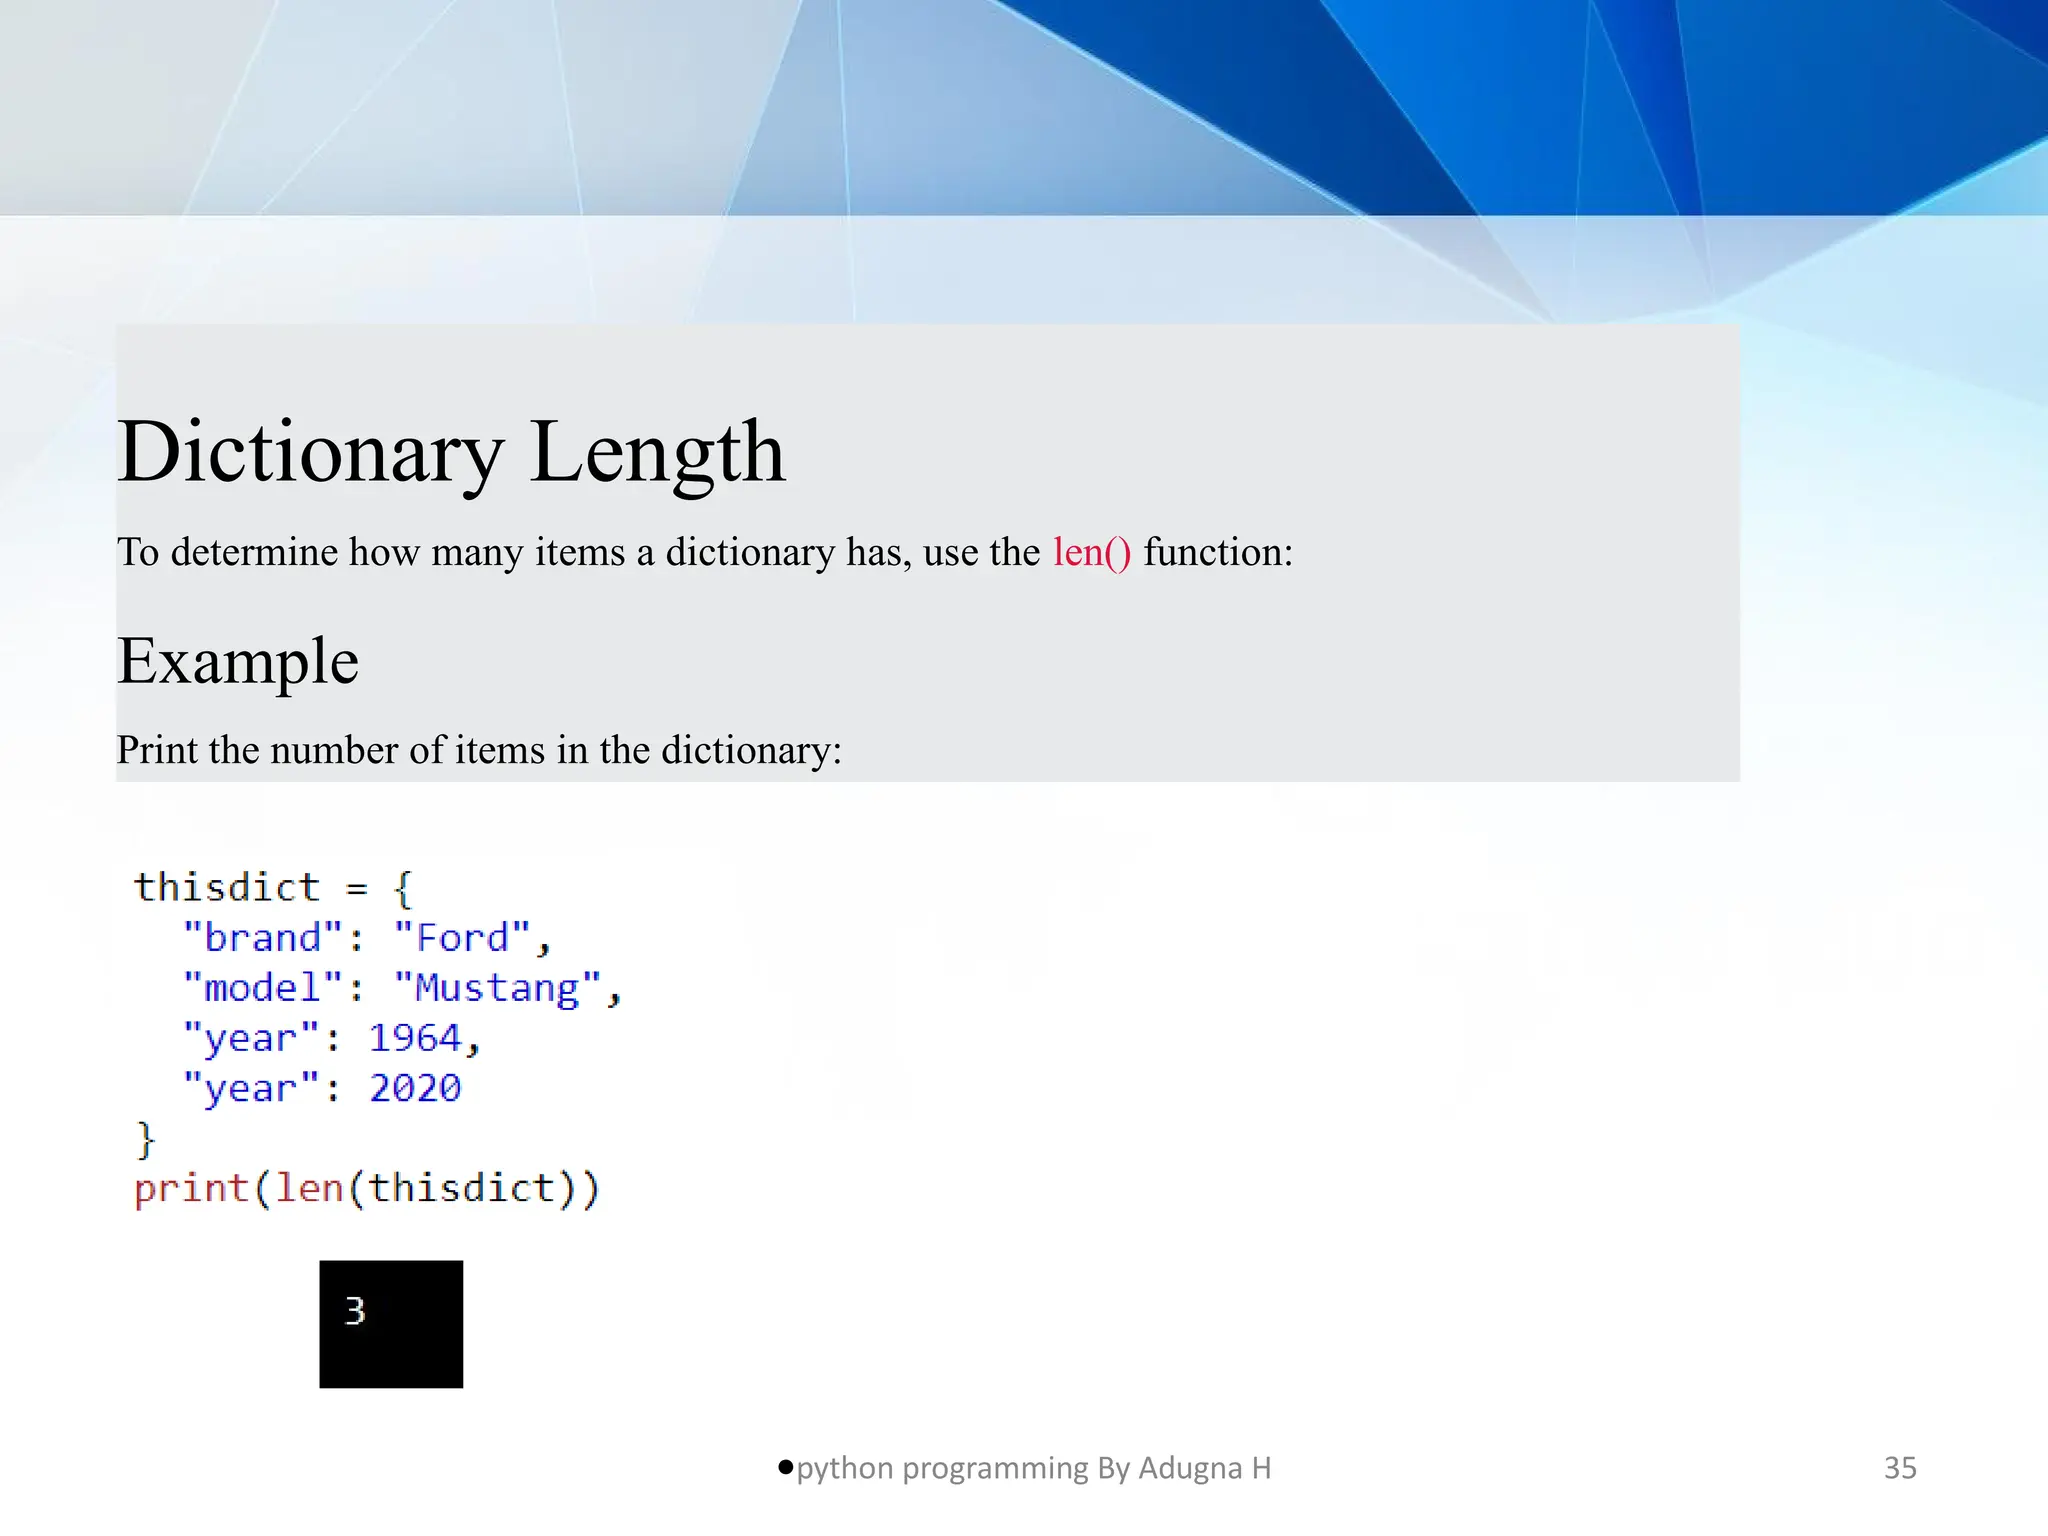Click the 'Example' subheading
Screen dimensions: 2048x1536
click(x=238, y=661)
